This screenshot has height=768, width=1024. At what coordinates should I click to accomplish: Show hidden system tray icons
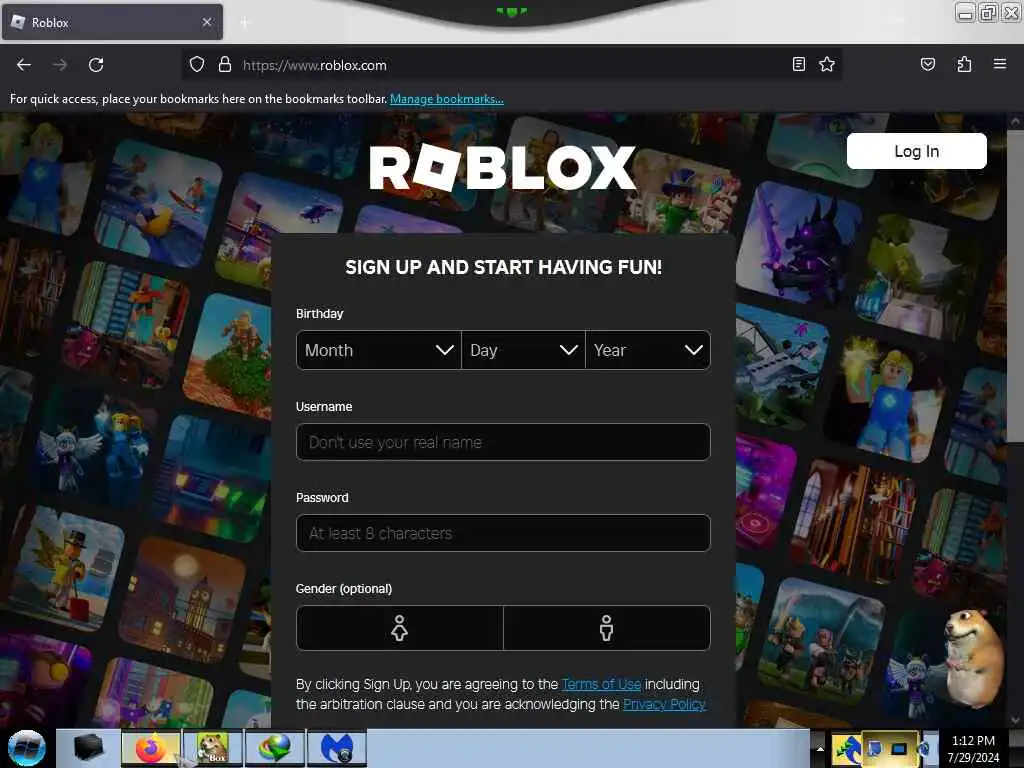820,748
